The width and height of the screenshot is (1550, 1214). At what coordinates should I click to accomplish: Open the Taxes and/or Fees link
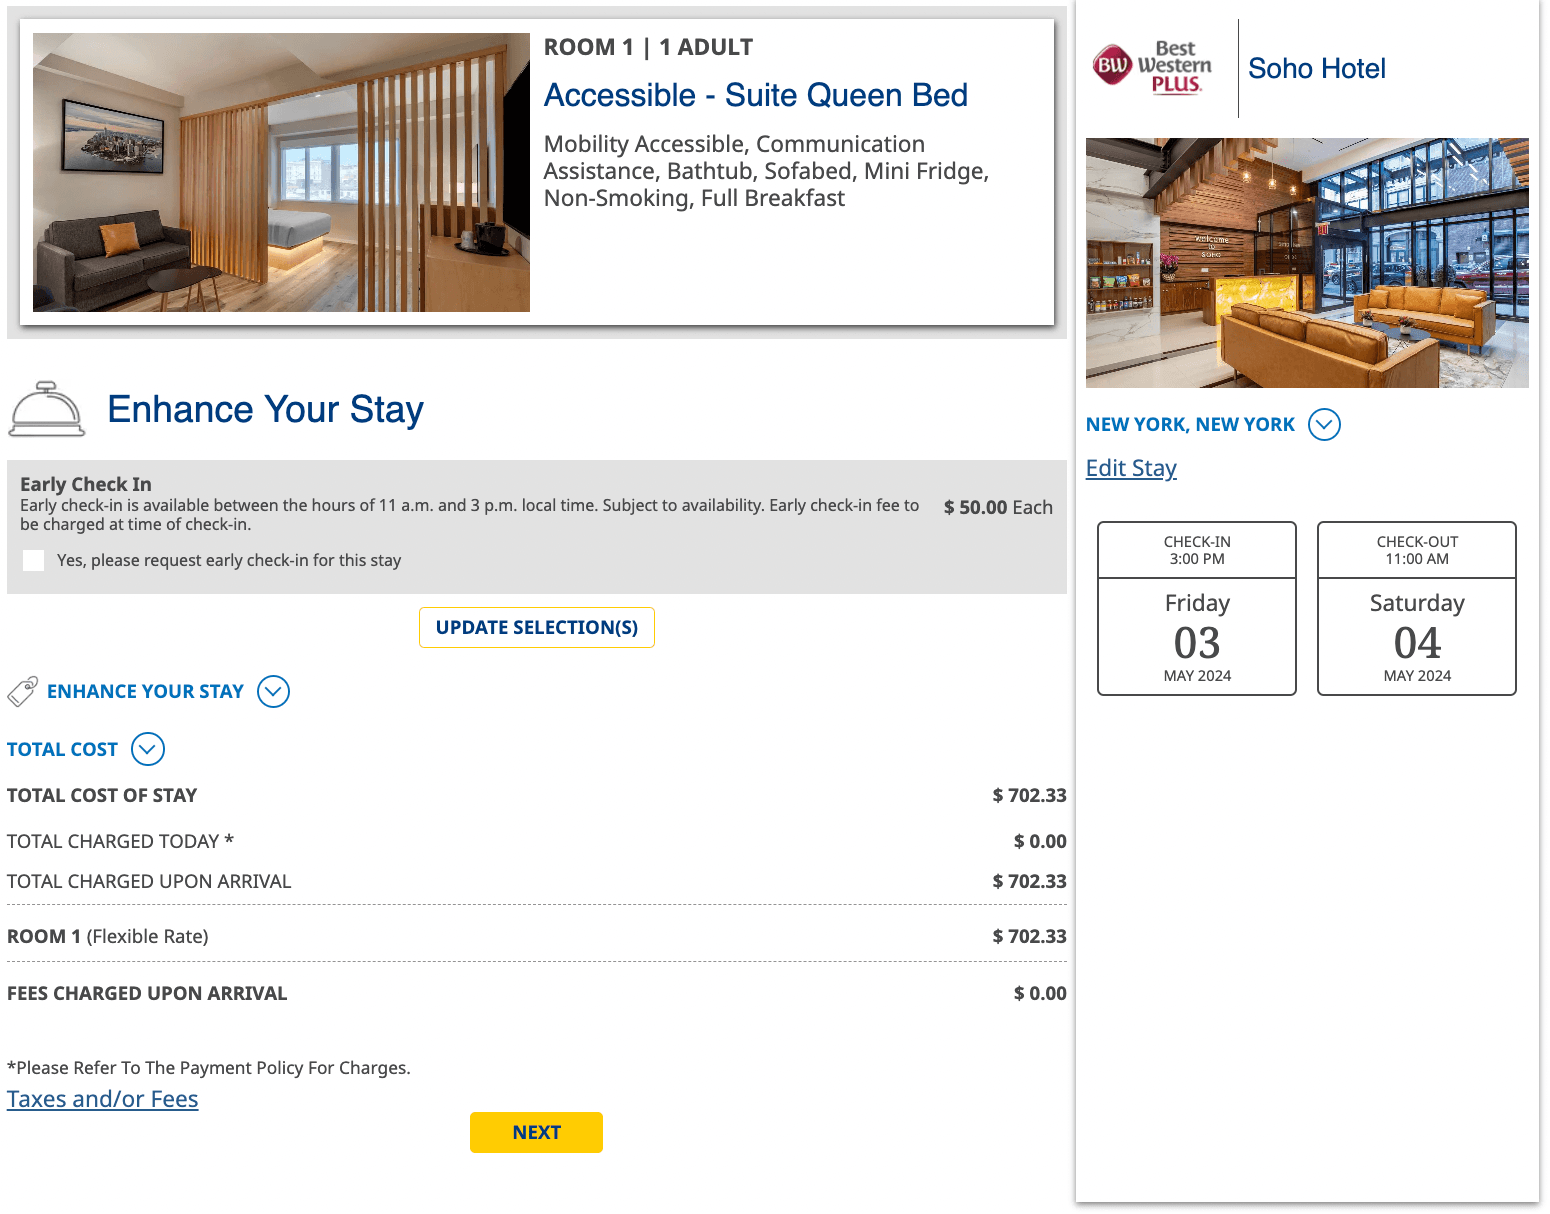103,1099
